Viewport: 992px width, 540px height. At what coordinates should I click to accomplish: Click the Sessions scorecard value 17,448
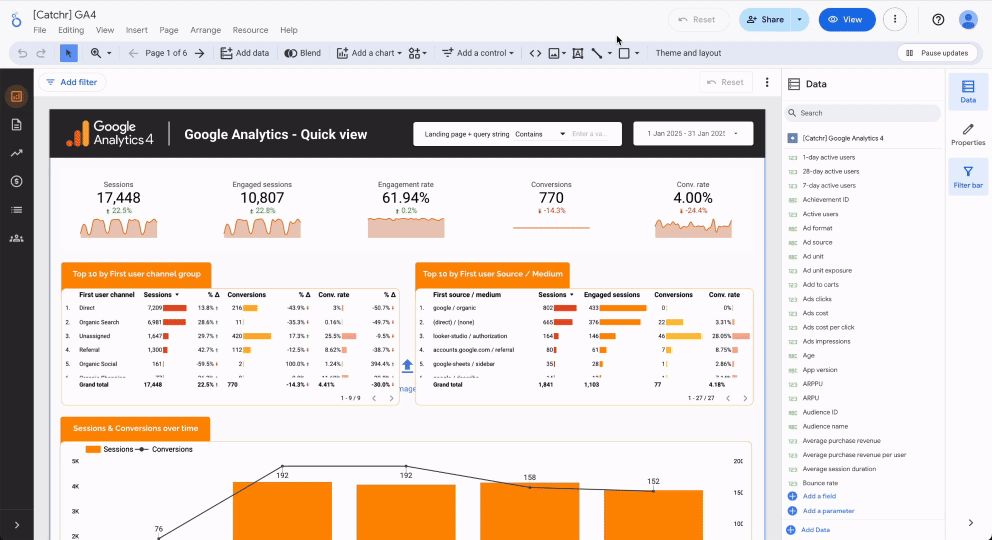click(118, 198)
